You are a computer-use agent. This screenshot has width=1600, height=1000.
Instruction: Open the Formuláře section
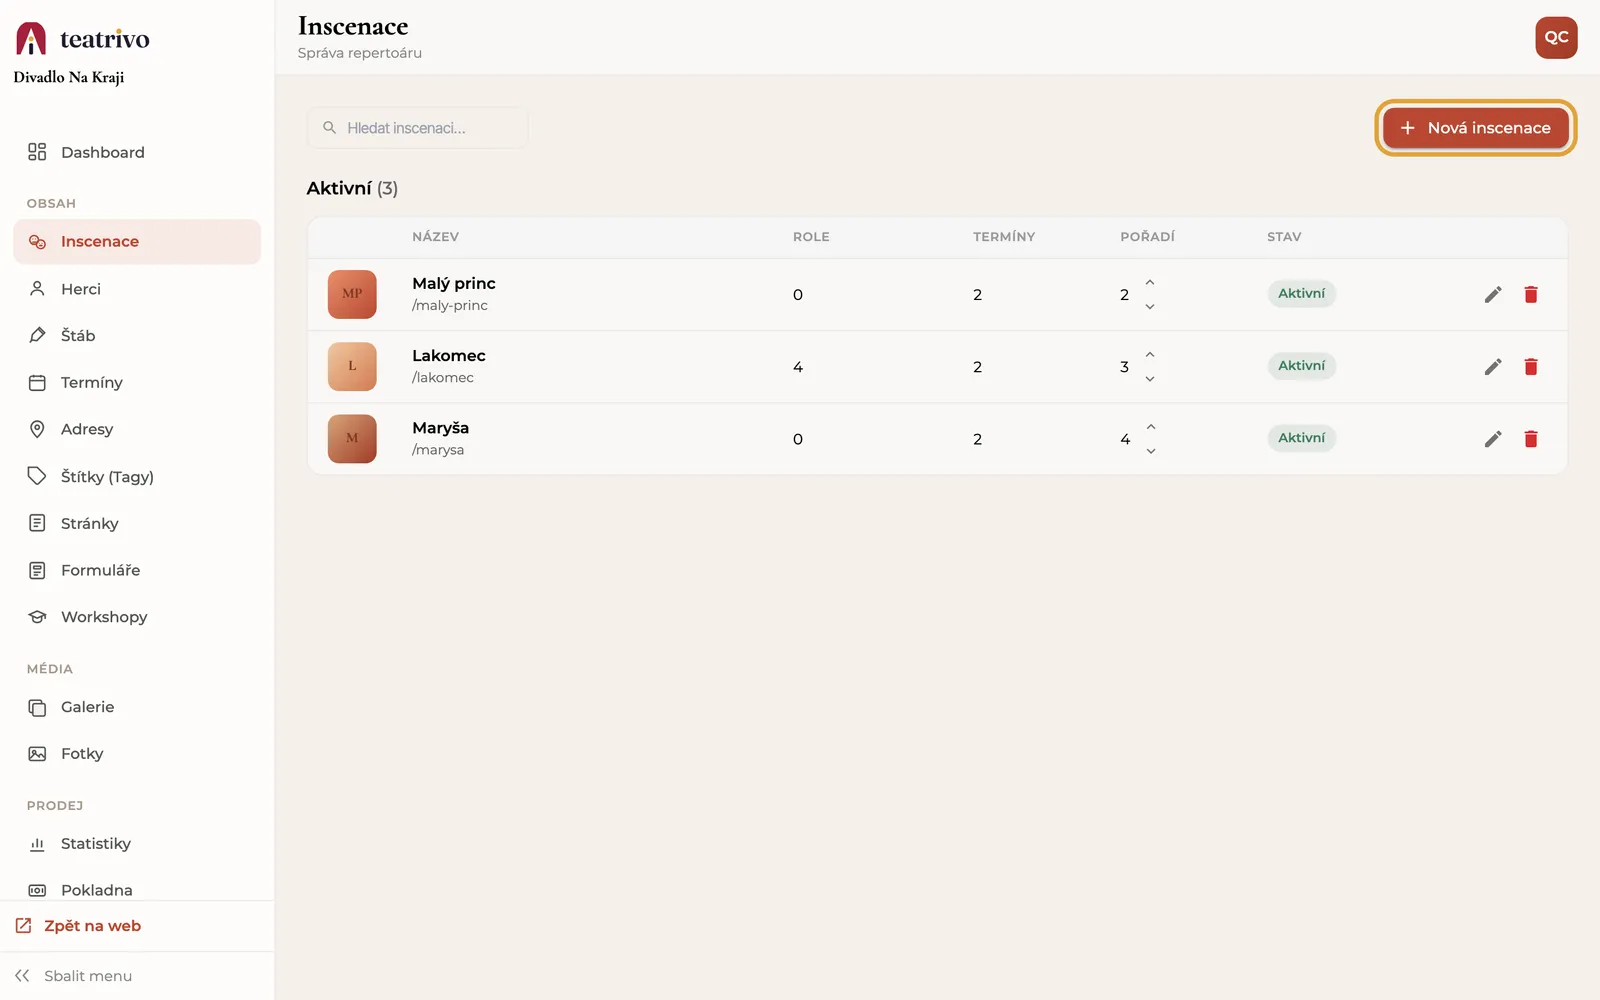137,570
